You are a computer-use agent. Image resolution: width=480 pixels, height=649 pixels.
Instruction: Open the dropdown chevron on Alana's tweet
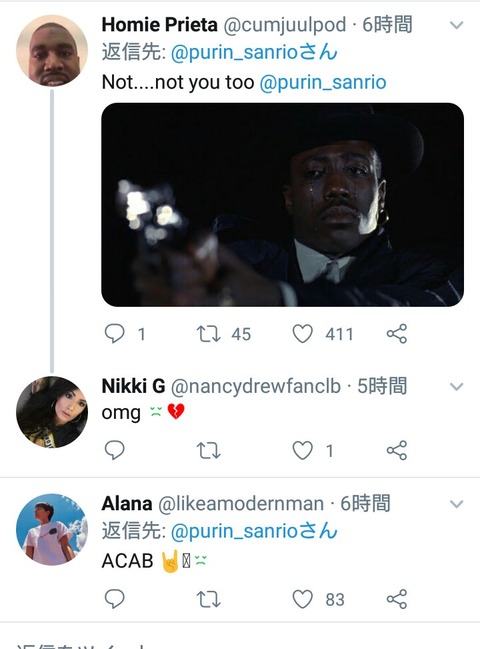click(x=456, y=504)
